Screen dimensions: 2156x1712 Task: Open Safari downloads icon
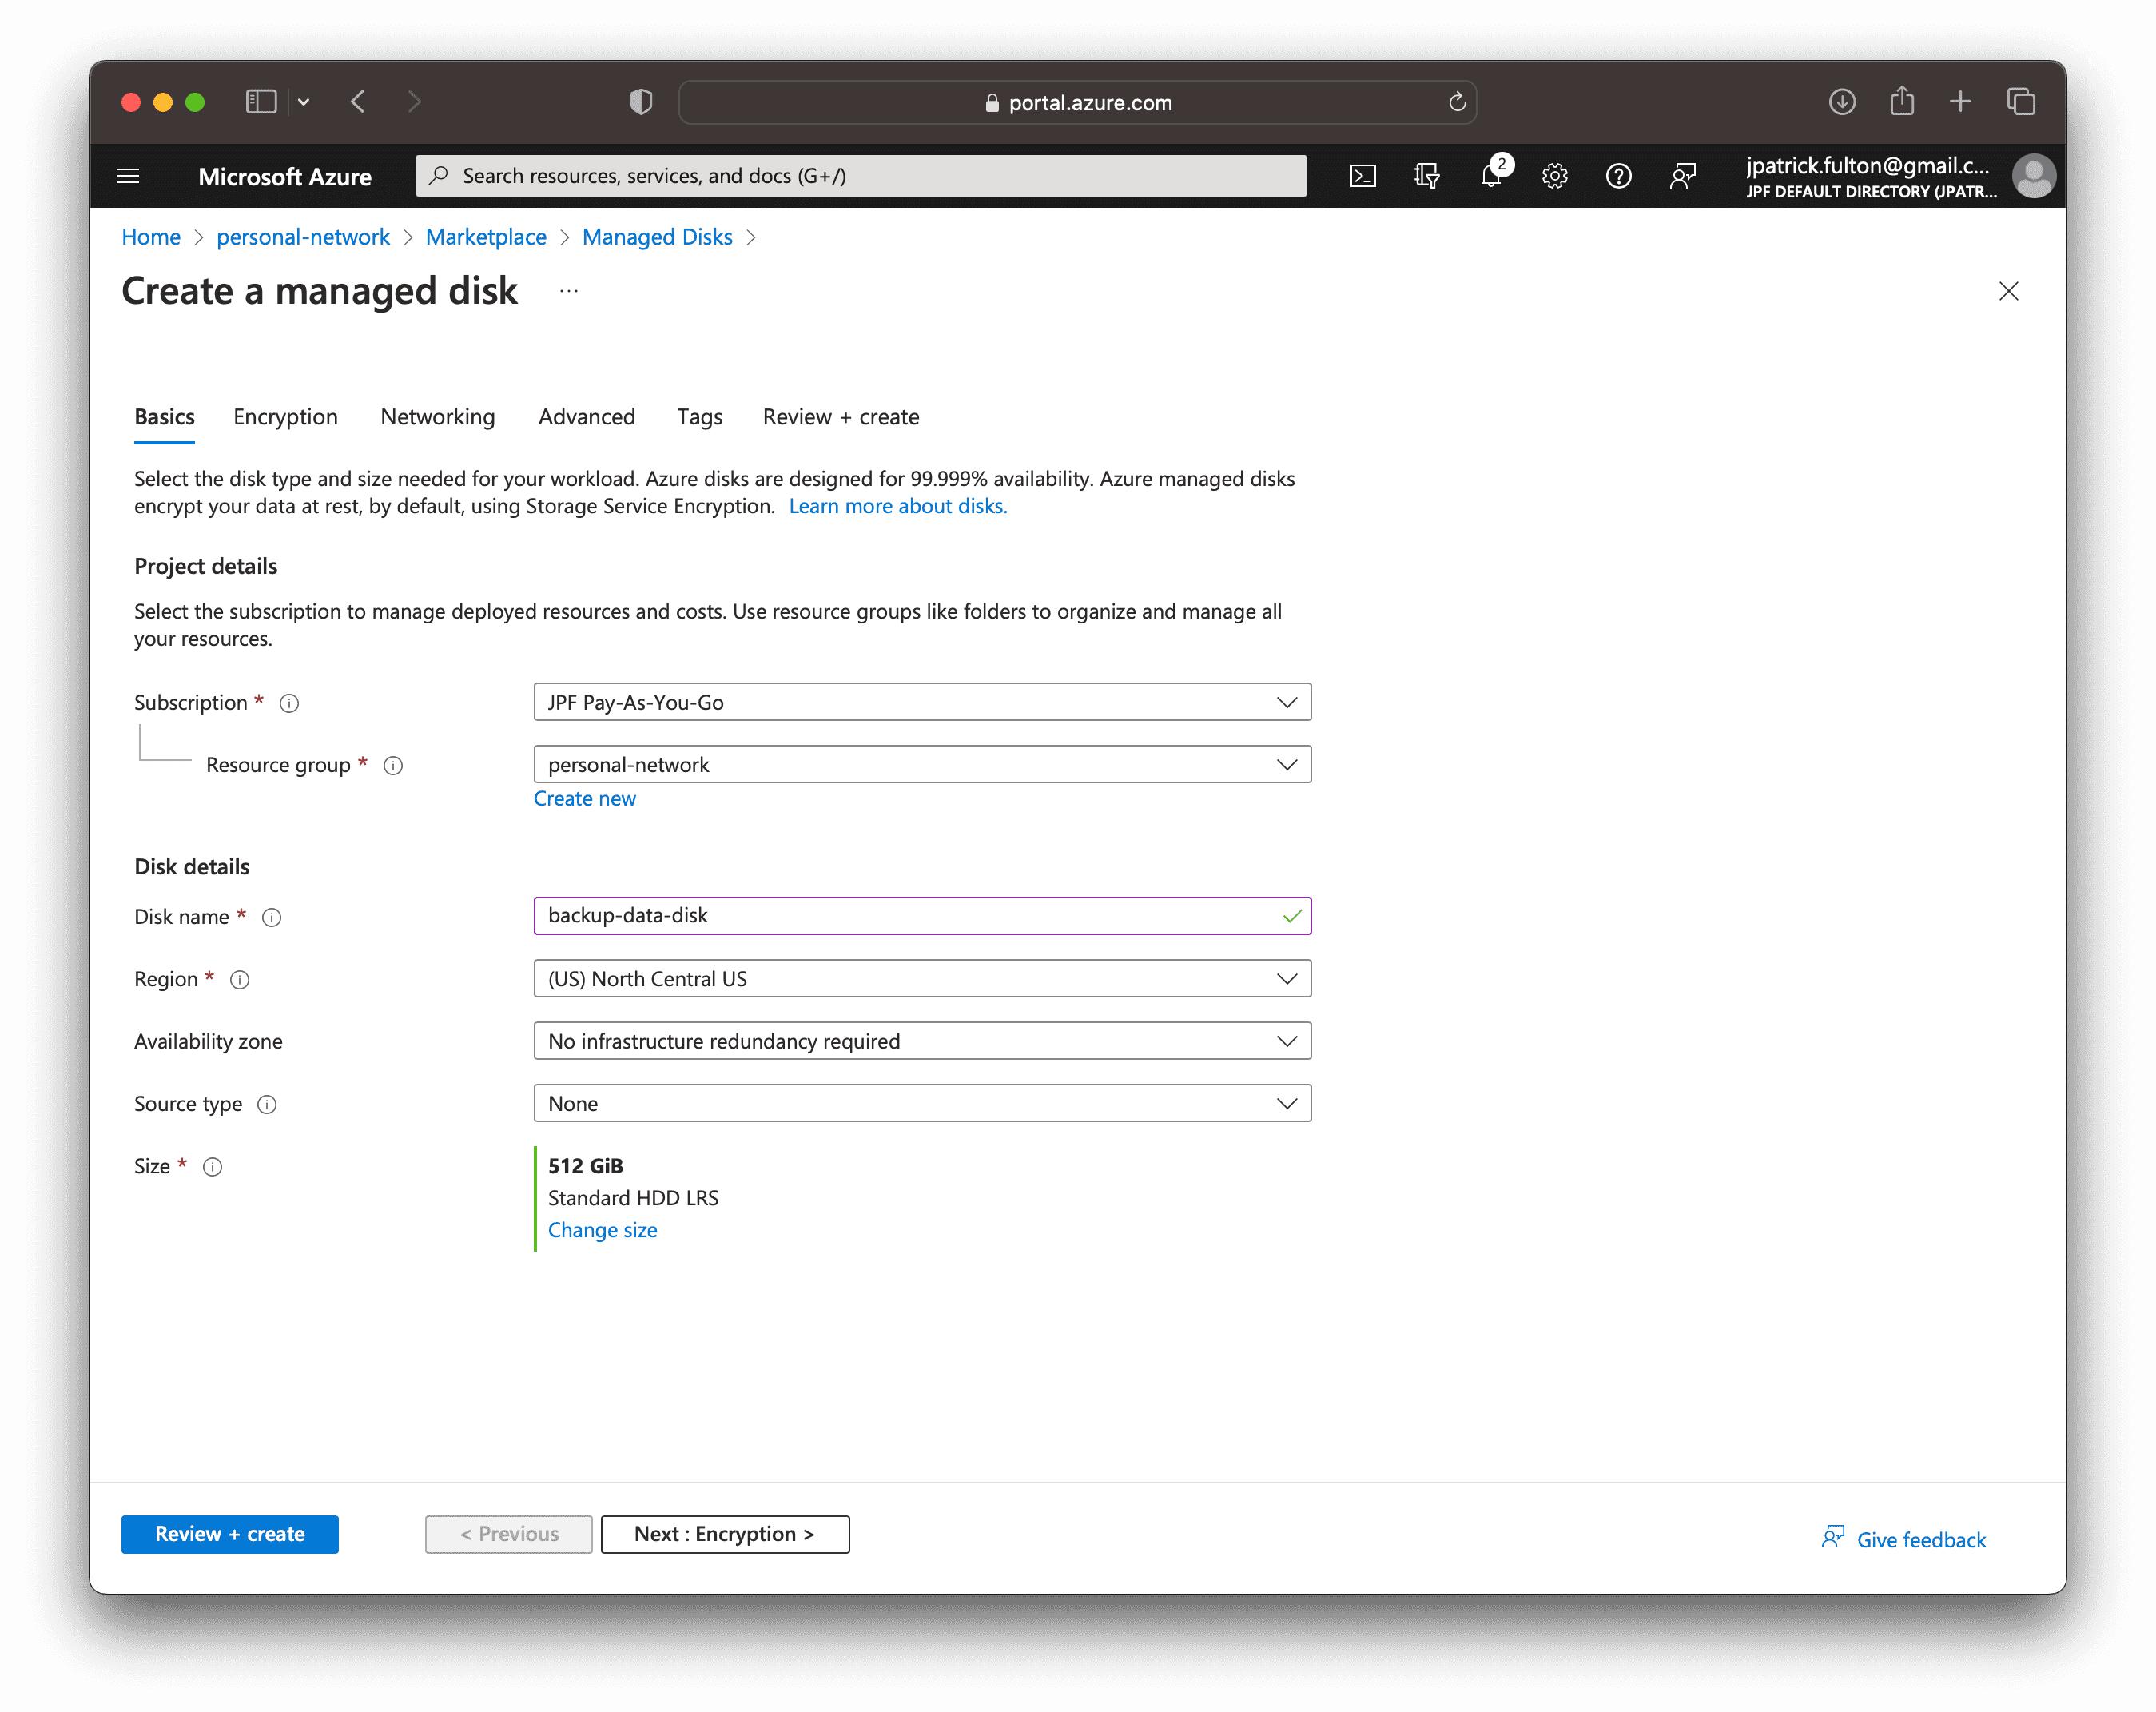point(1842,102)
